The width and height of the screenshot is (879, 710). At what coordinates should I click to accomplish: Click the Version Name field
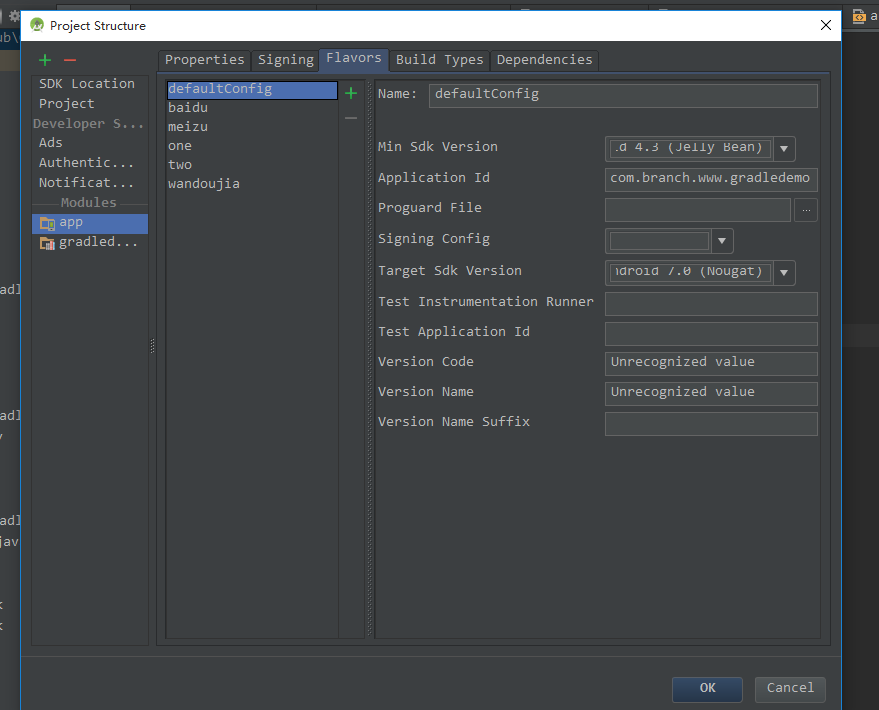coord(711,393)
